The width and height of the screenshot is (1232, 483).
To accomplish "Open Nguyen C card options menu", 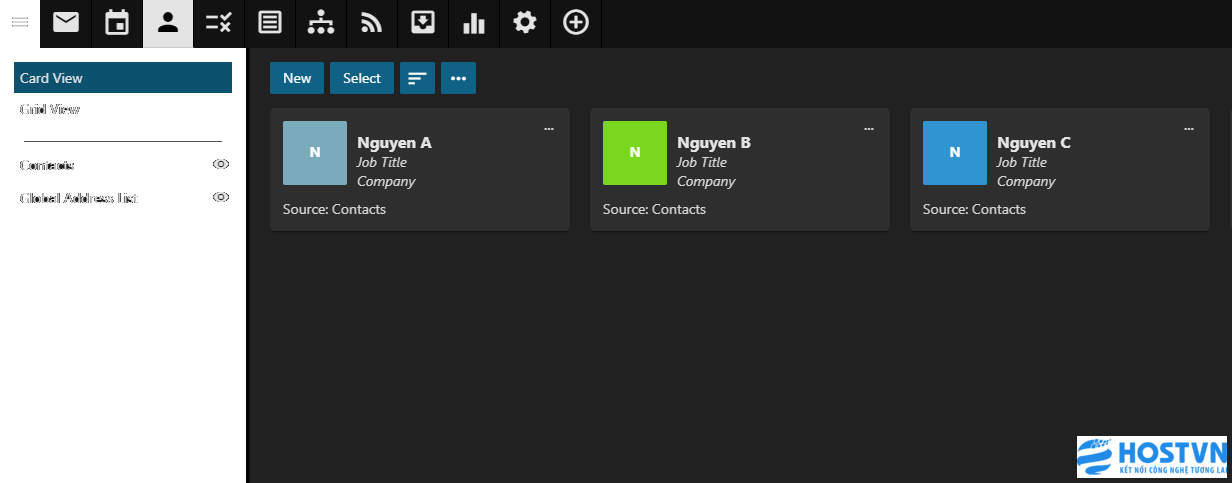I will (x=1188, y=129).
